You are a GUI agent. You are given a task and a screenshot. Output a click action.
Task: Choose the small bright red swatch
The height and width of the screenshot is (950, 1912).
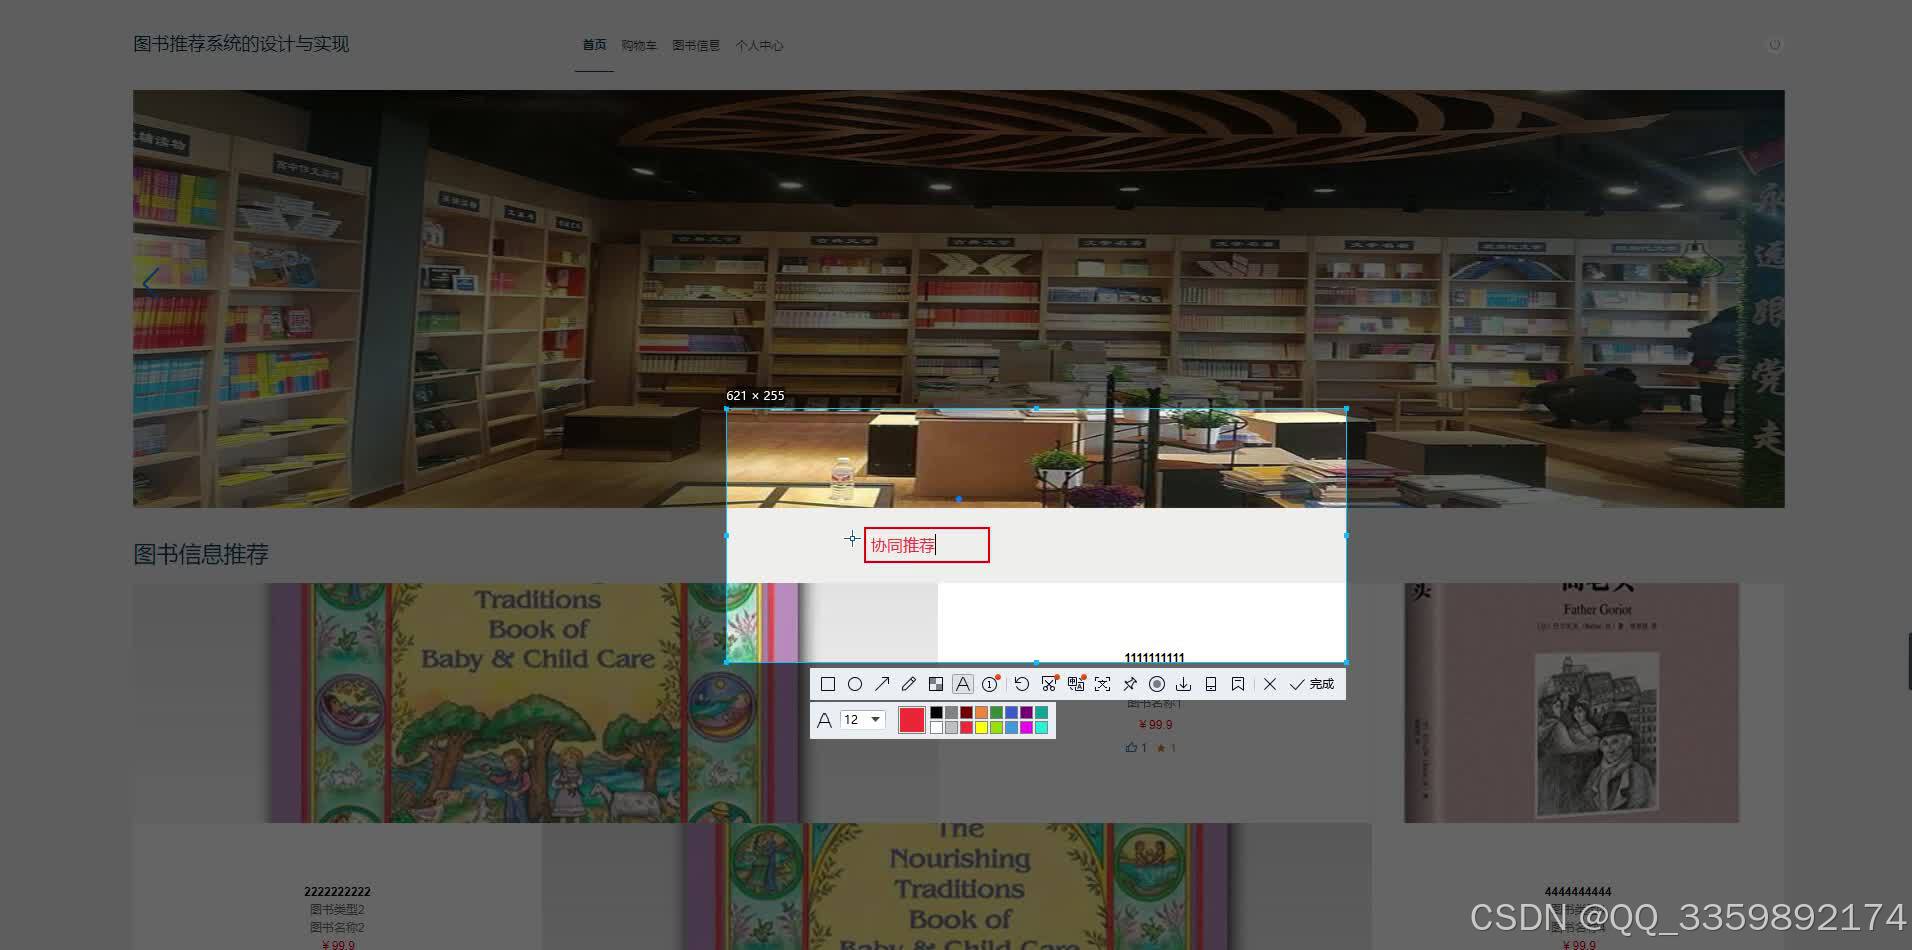point(966,727)
